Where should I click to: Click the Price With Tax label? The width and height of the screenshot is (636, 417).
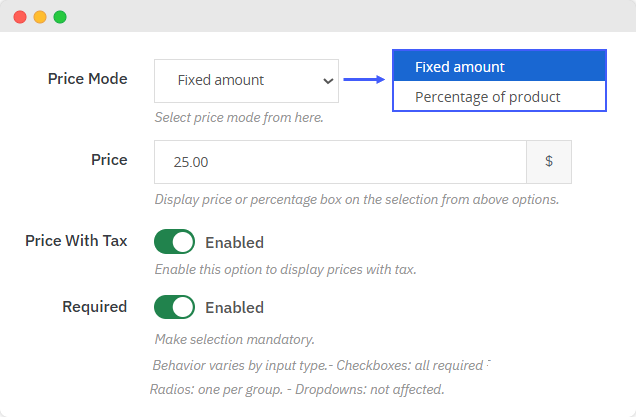click(x=76, y=241)
